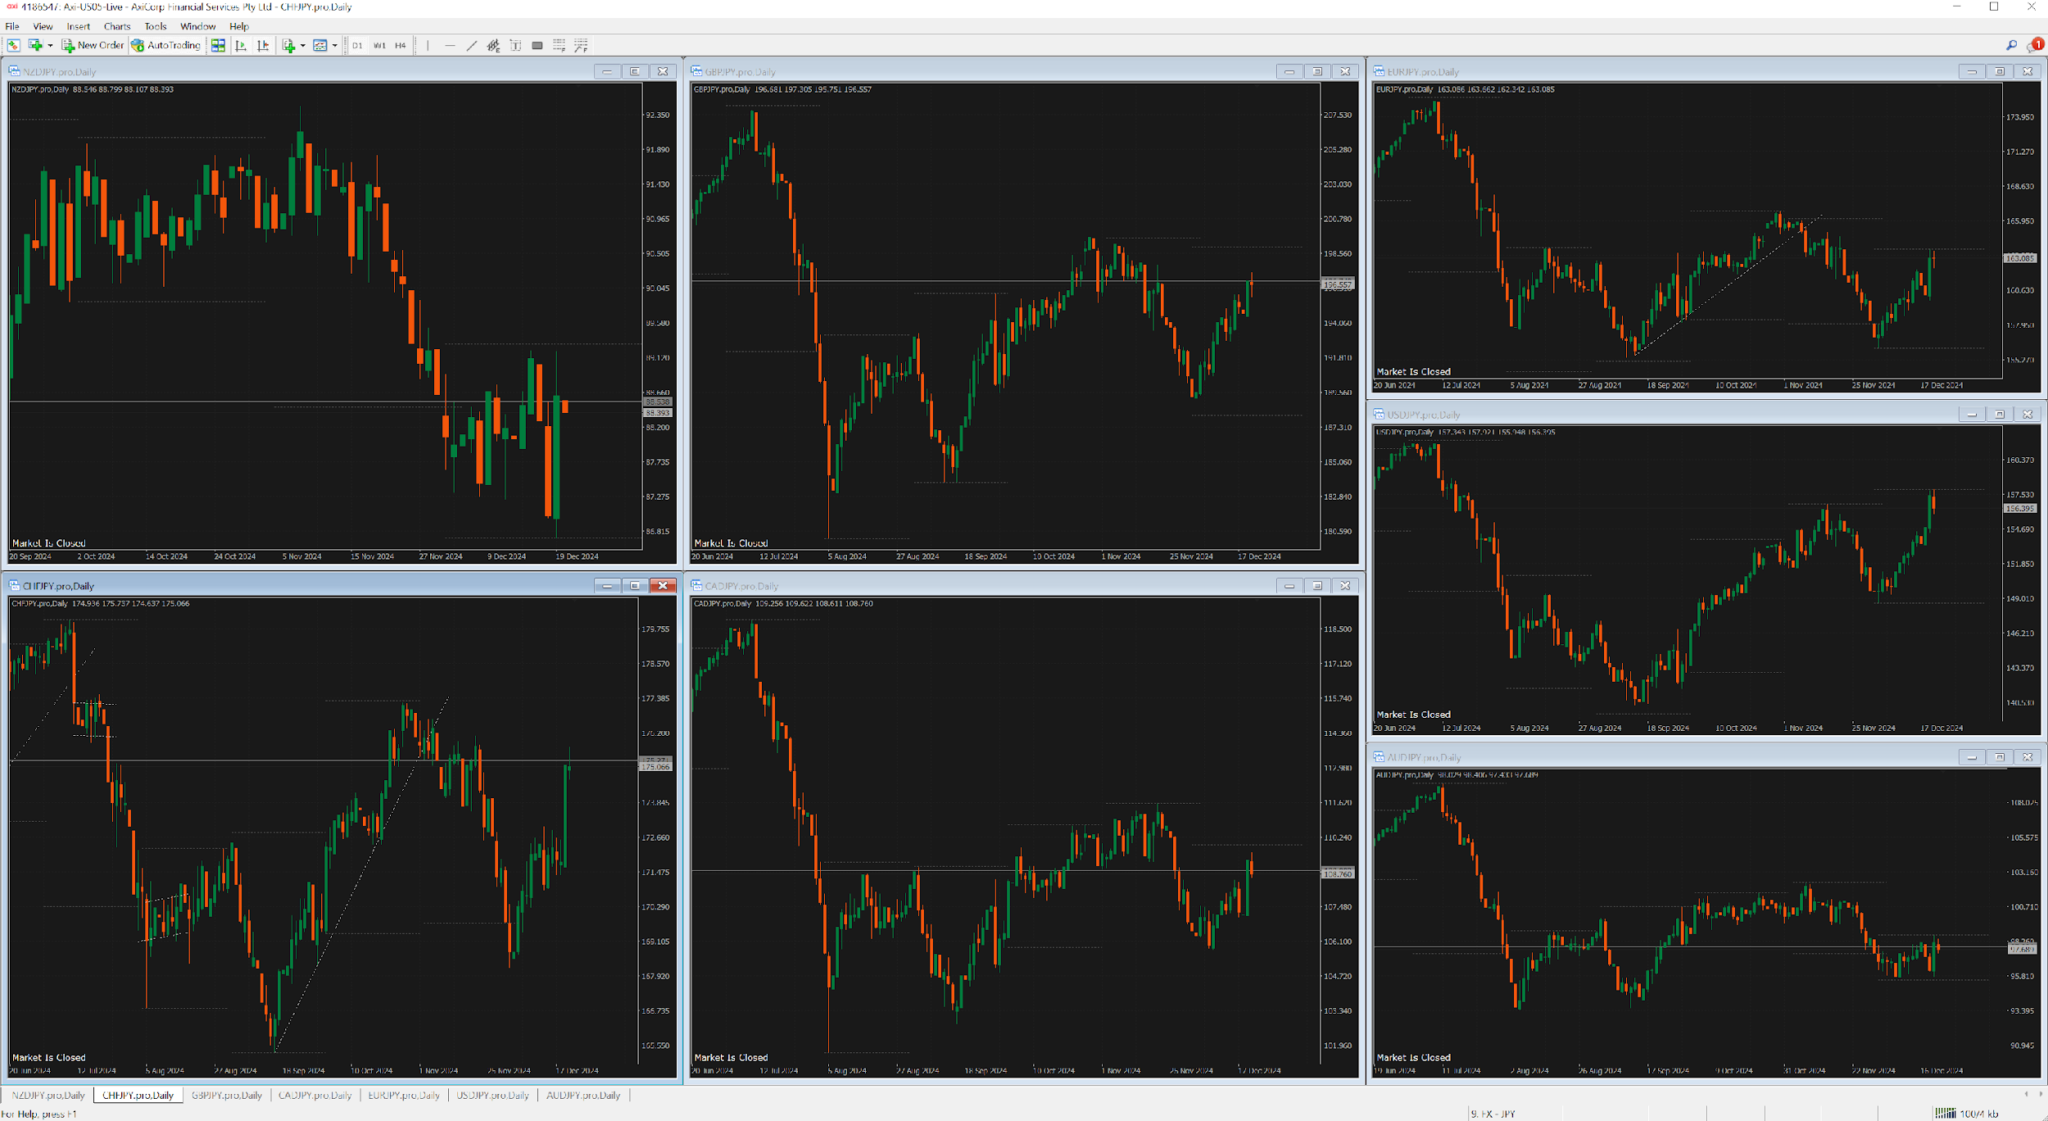Tile the chart windows
This screenshot has height=1121, width=2048.
[x=218, y=45]
